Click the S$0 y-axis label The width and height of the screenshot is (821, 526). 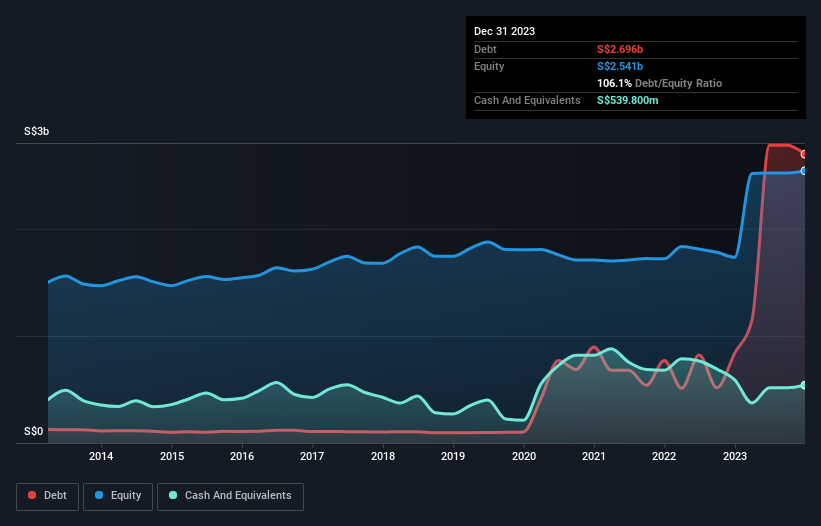[34, 431]
